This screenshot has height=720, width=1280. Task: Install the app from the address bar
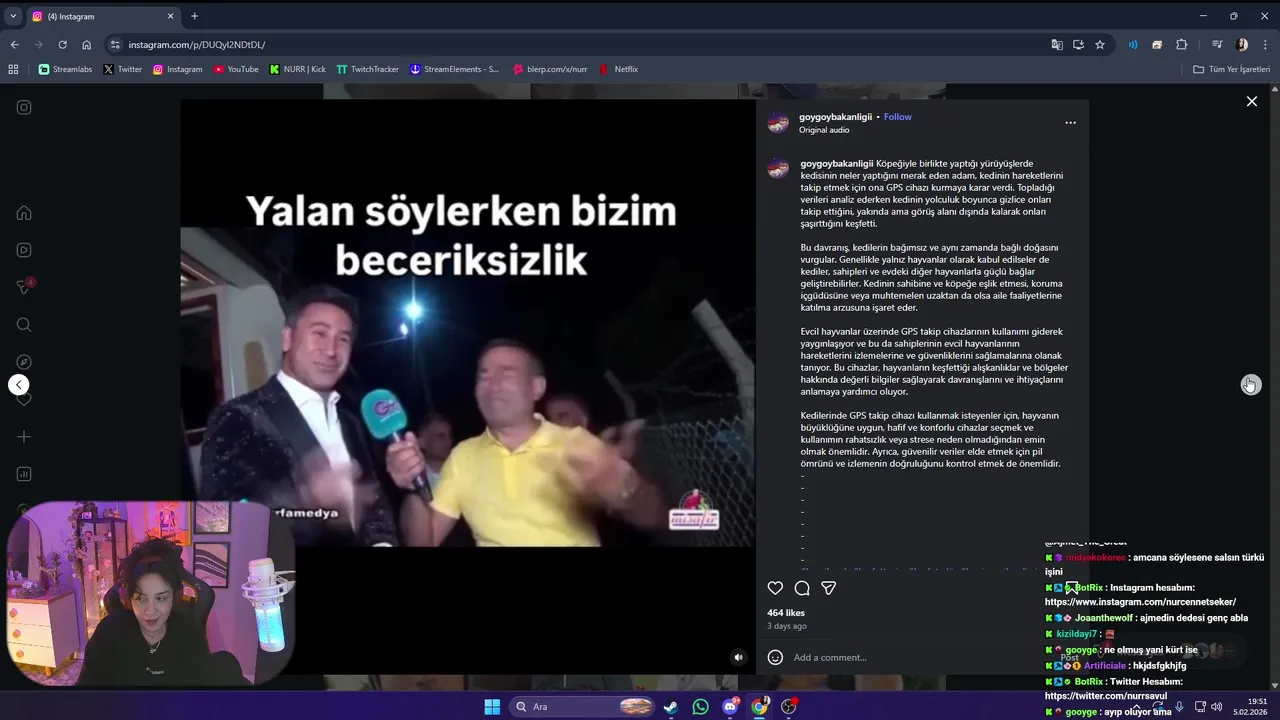point(1078,44)
